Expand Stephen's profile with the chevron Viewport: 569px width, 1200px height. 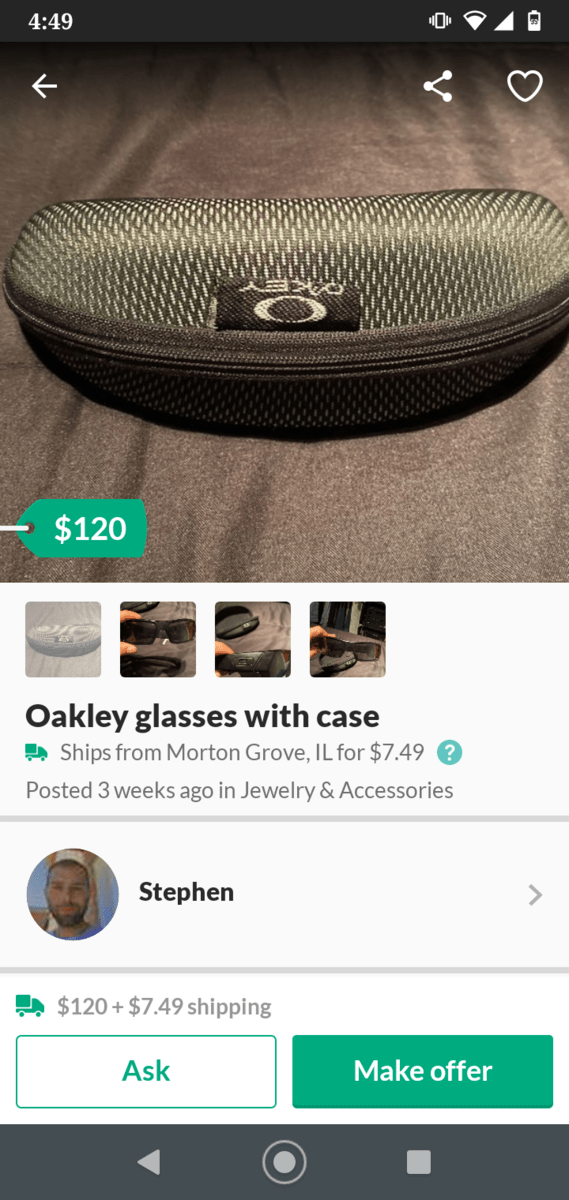pos(535,894)
